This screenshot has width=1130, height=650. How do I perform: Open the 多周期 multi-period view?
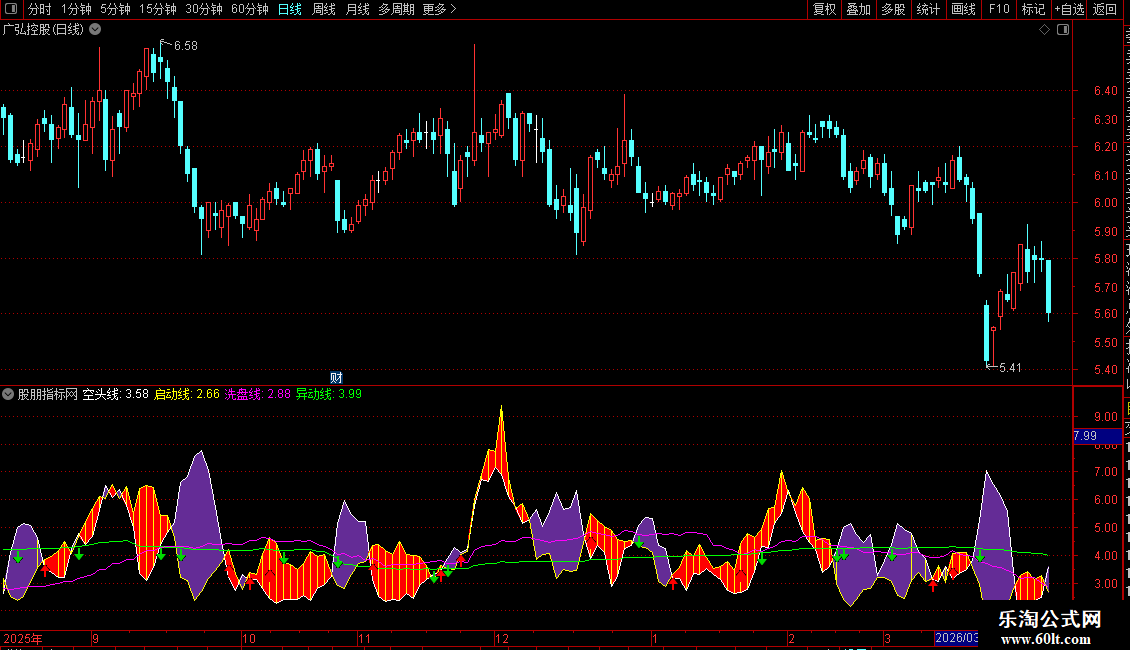point(396,9)
